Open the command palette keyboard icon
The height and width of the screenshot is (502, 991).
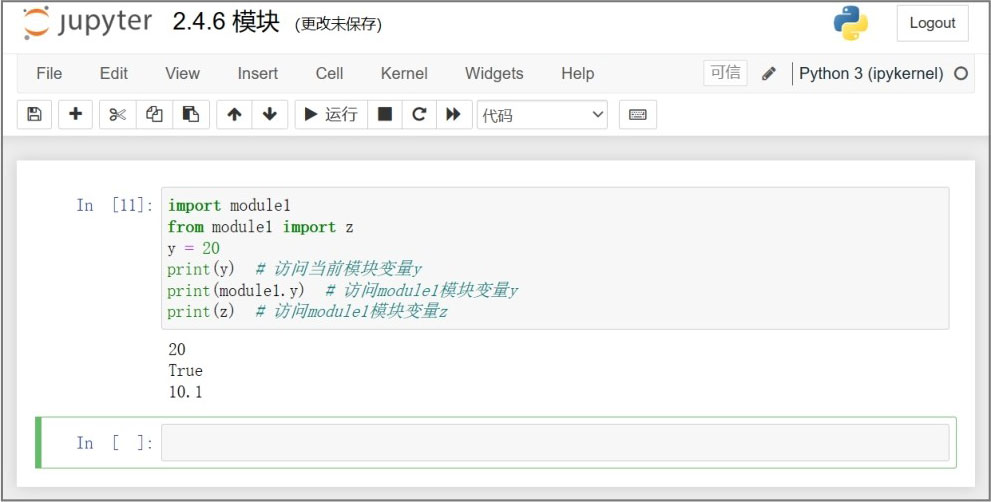(x=638, y=114)
